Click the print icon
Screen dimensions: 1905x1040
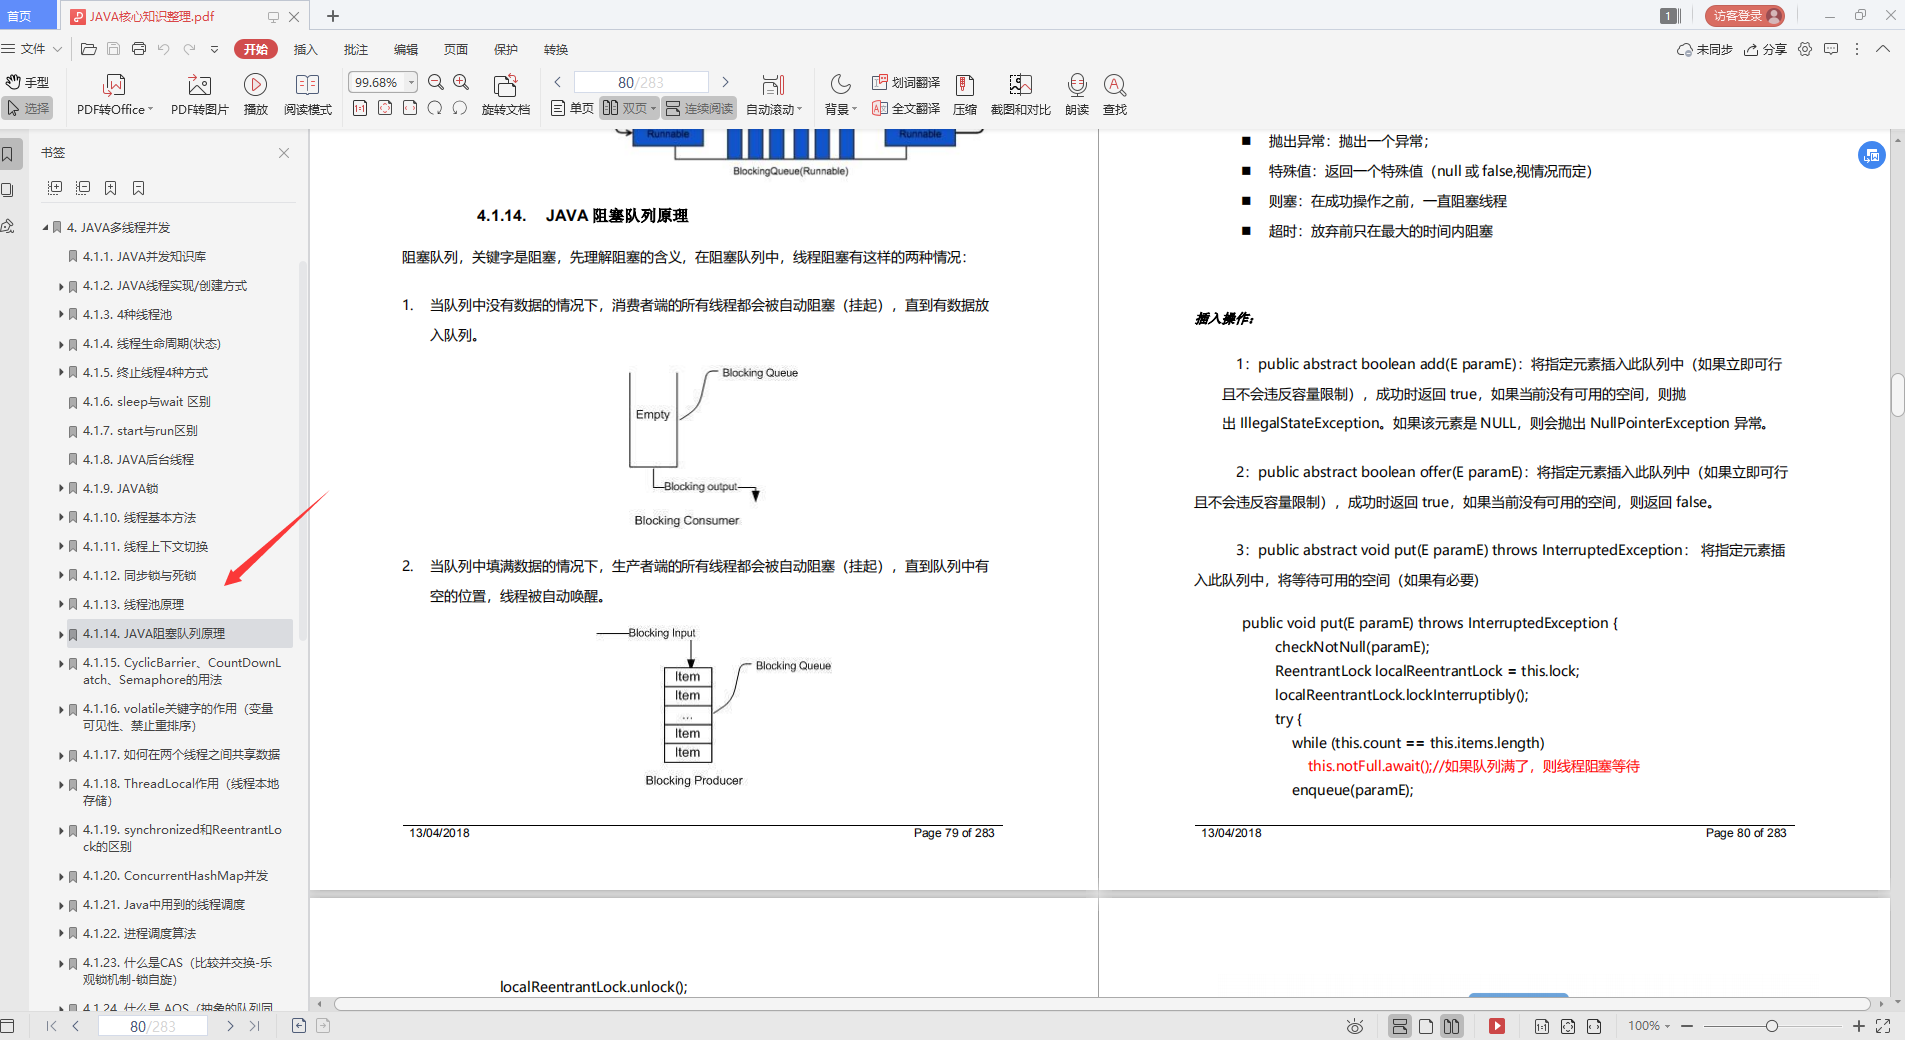pyautogui.click(x=139, y=49)
